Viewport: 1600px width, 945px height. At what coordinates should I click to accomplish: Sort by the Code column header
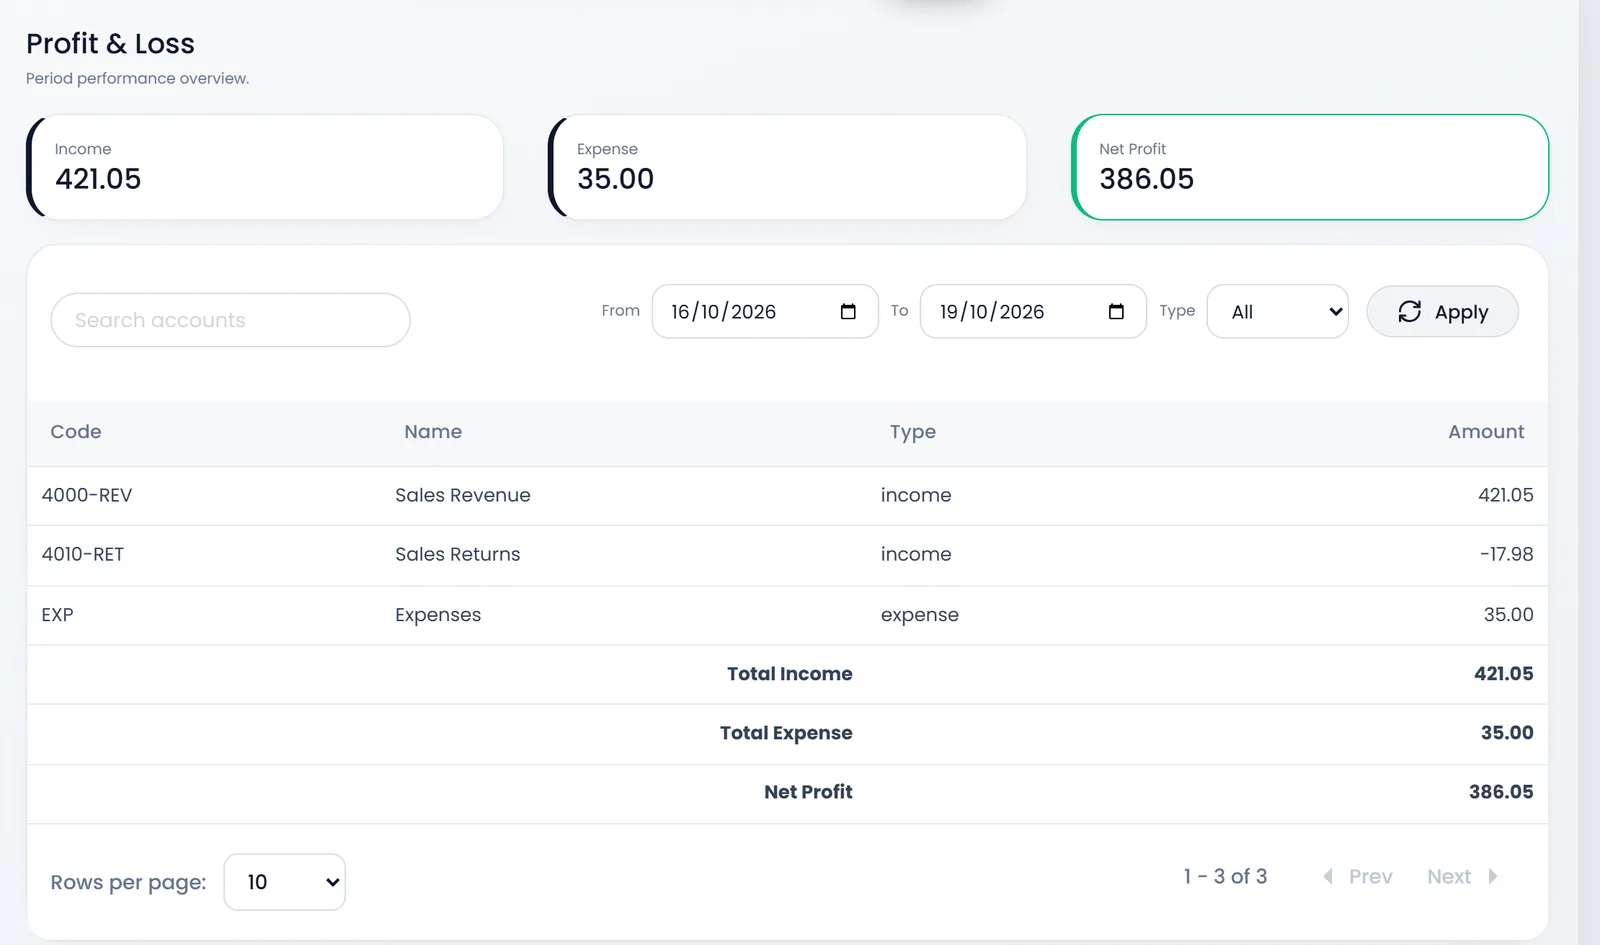[x=76, y=432]
